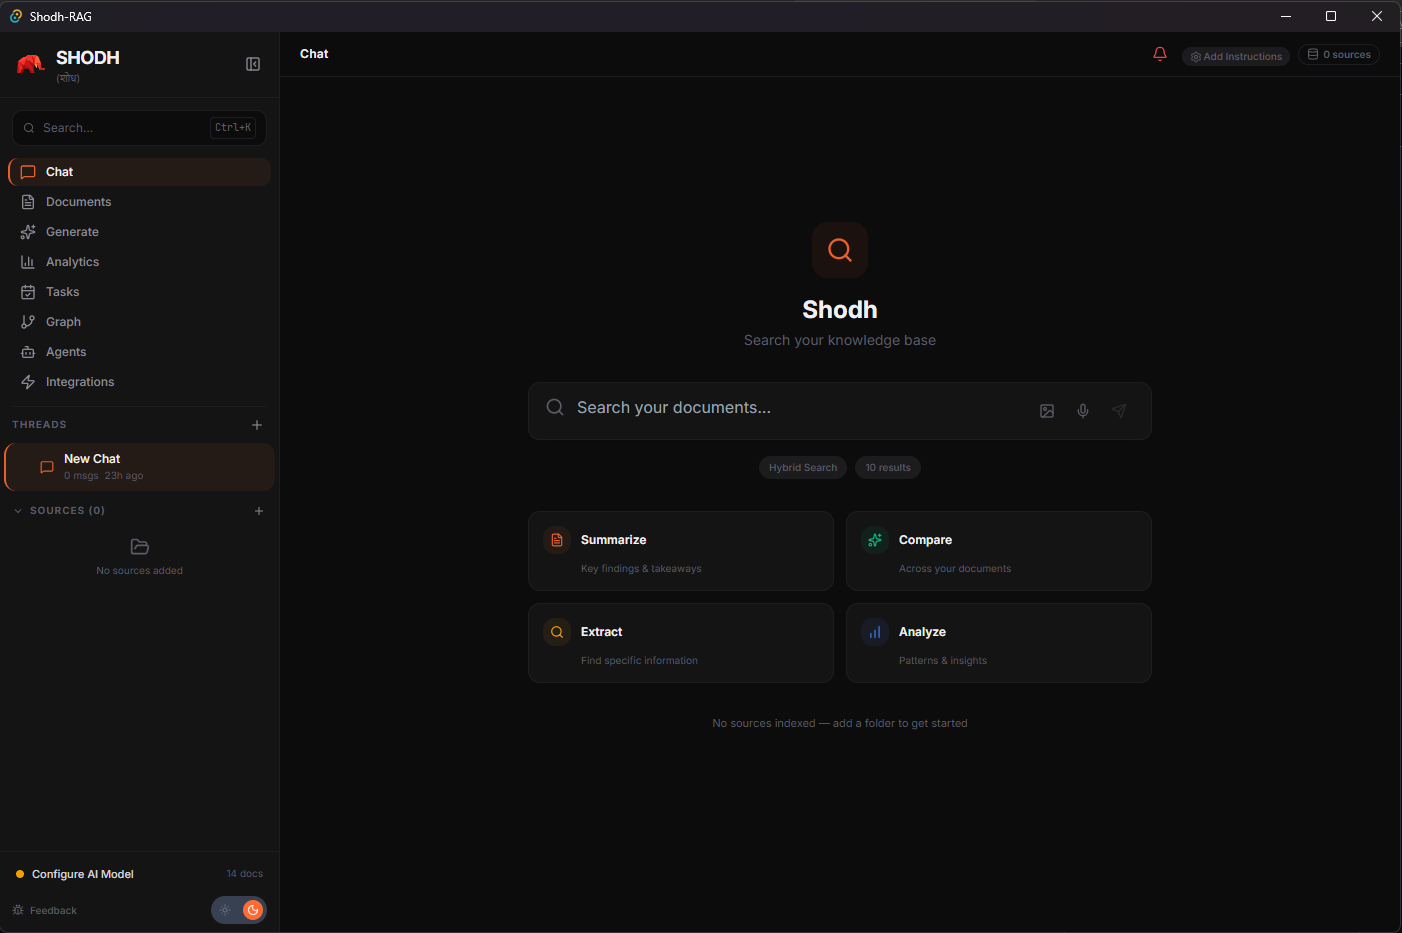
Task: Click the Compare card's sparkle icon
Action: pyautogui.click(x=875, y=540)
